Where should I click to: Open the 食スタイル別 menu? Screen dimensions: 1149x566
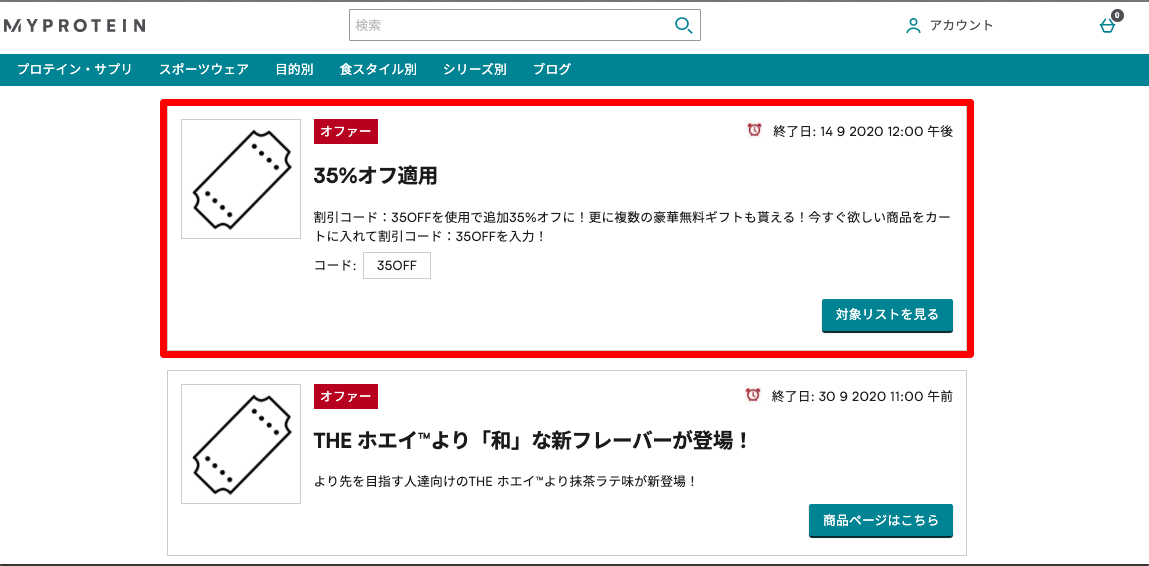coord(378,70)
